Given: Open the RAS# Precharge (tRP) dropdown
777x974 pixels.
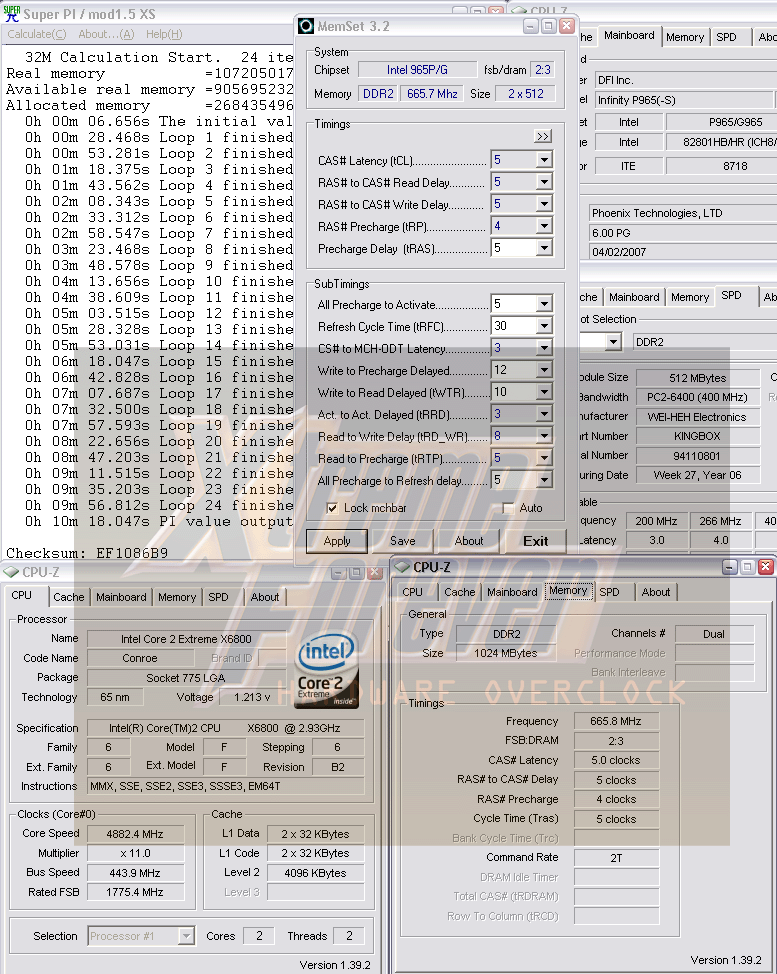Looking at the screenshot, I should [x=544, y=226].
